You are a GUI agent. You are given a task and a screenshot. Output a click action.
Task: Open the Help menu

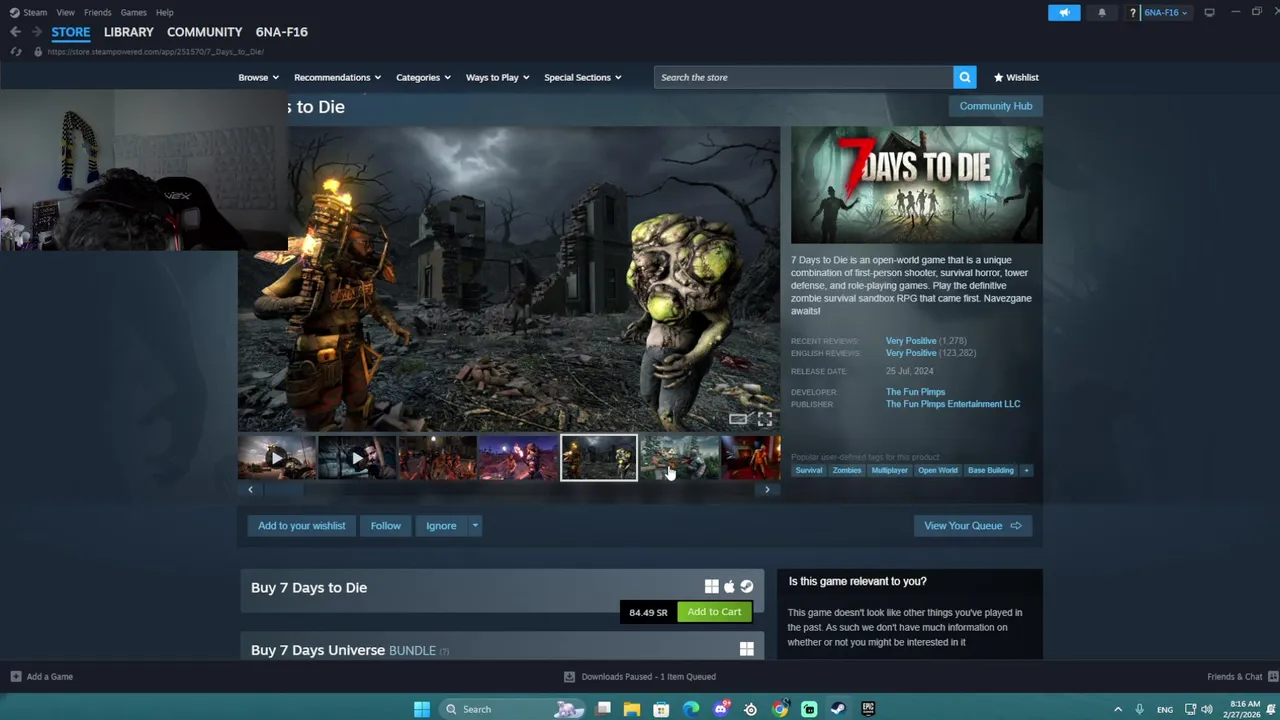point(165,12)
